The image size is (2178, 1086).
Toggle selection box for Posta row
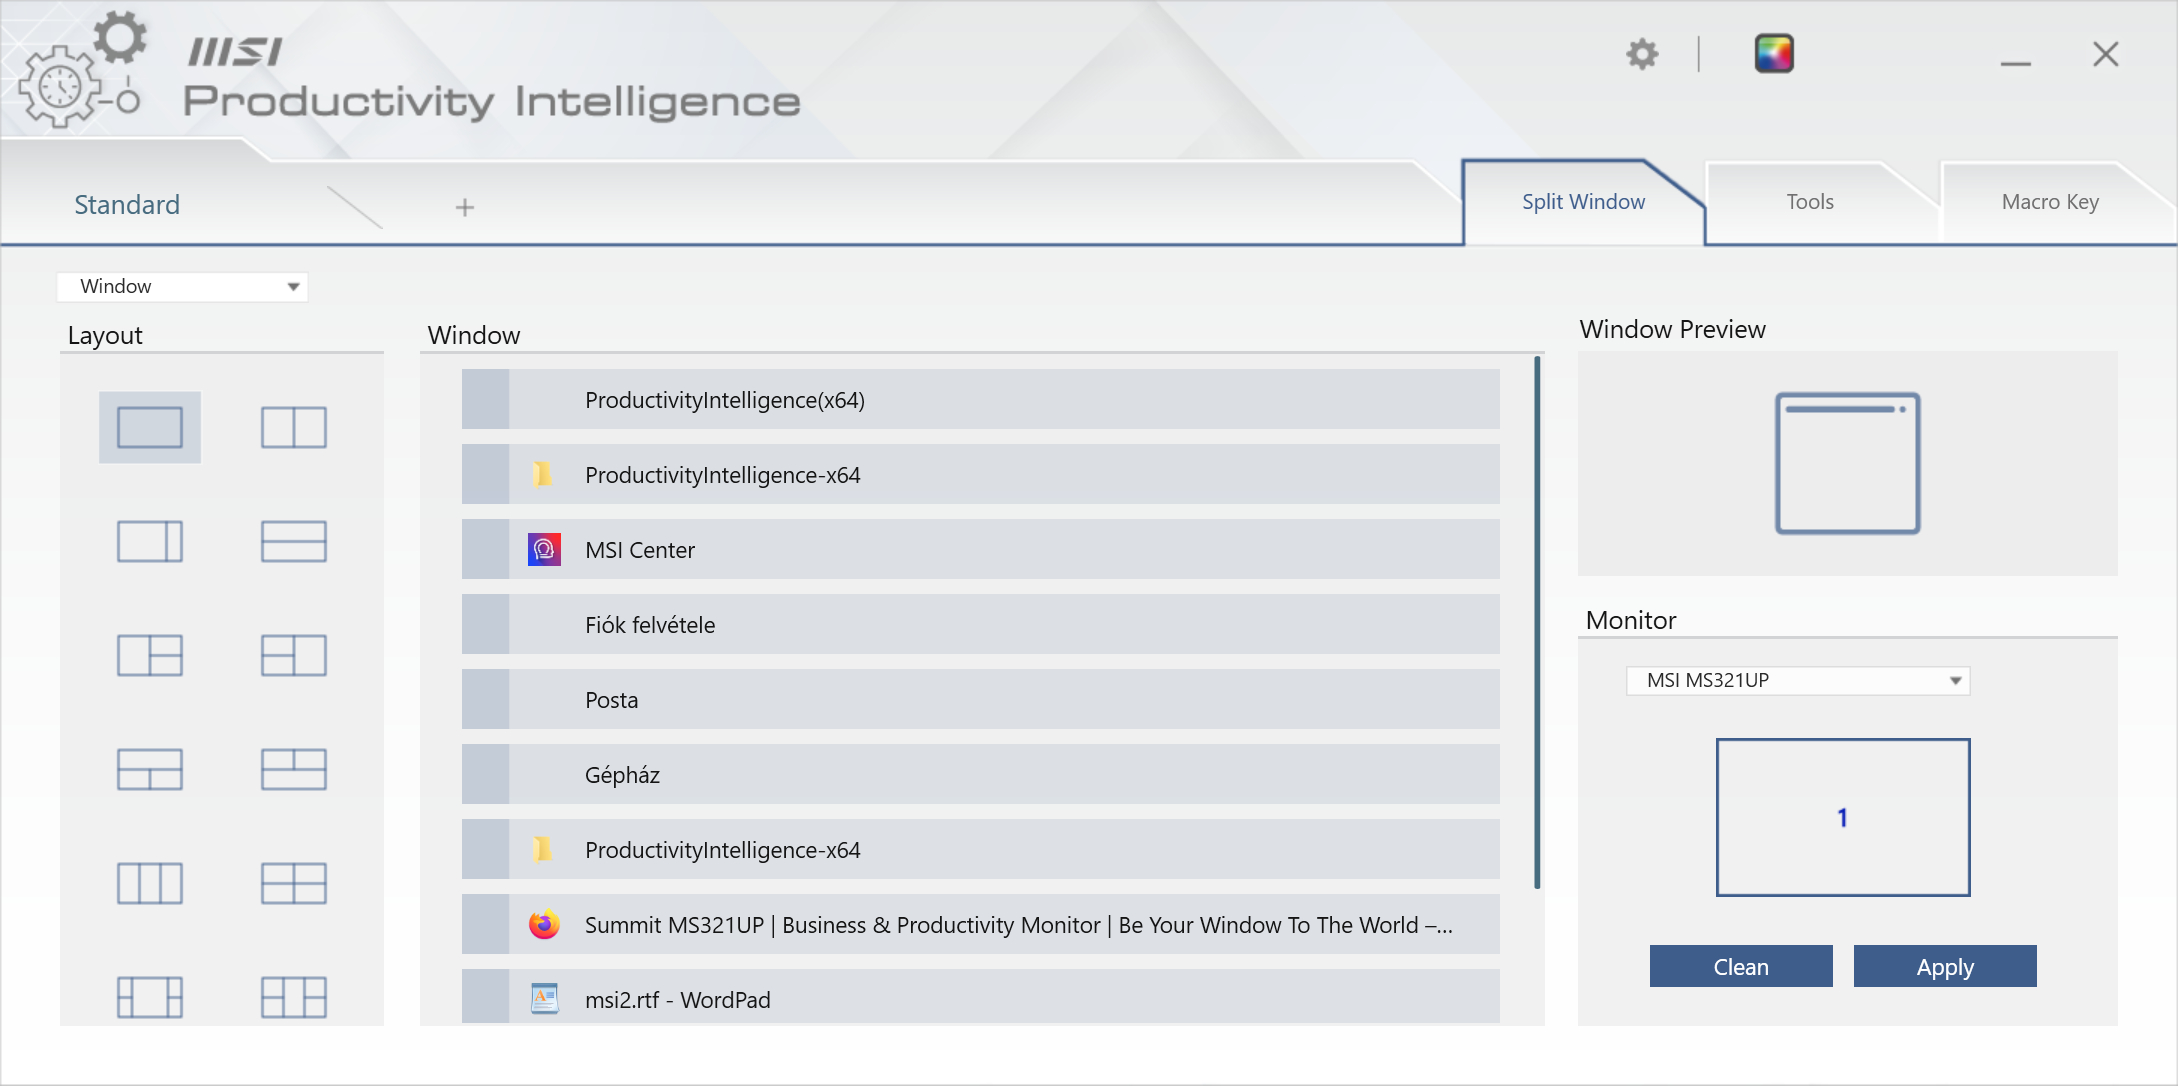(x=485, y=699)
